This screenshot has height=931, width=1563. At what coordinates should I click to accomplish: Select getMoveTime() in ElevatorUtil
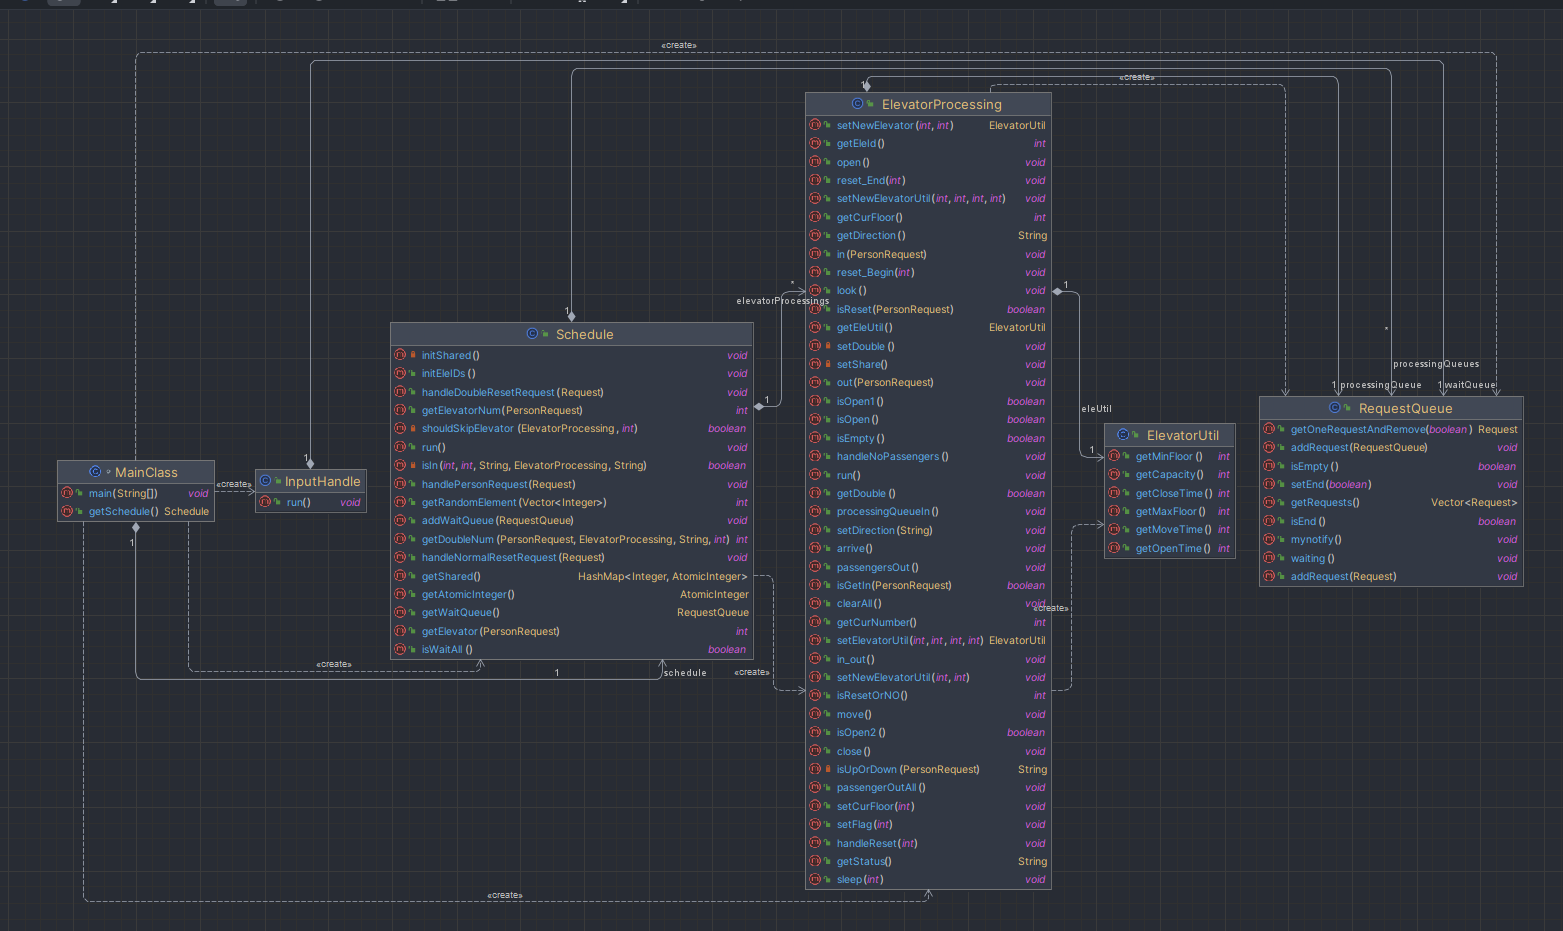[x=1170, y=530]
